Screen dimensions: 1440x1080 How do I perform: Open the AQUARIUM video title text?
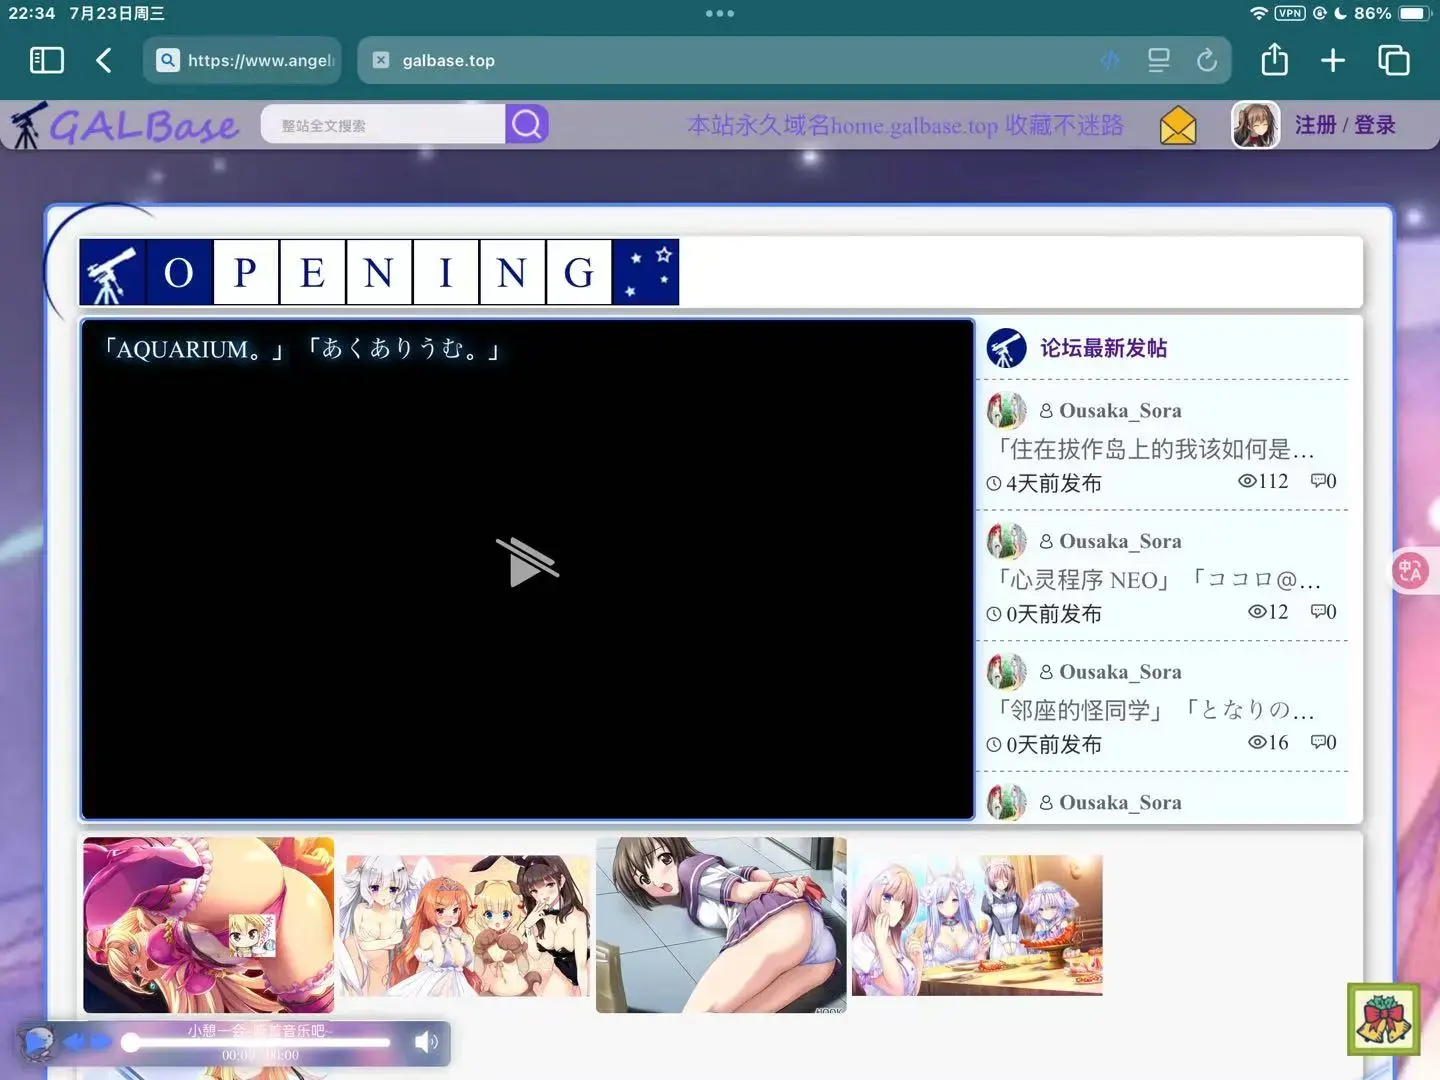[x=303, y=349]
